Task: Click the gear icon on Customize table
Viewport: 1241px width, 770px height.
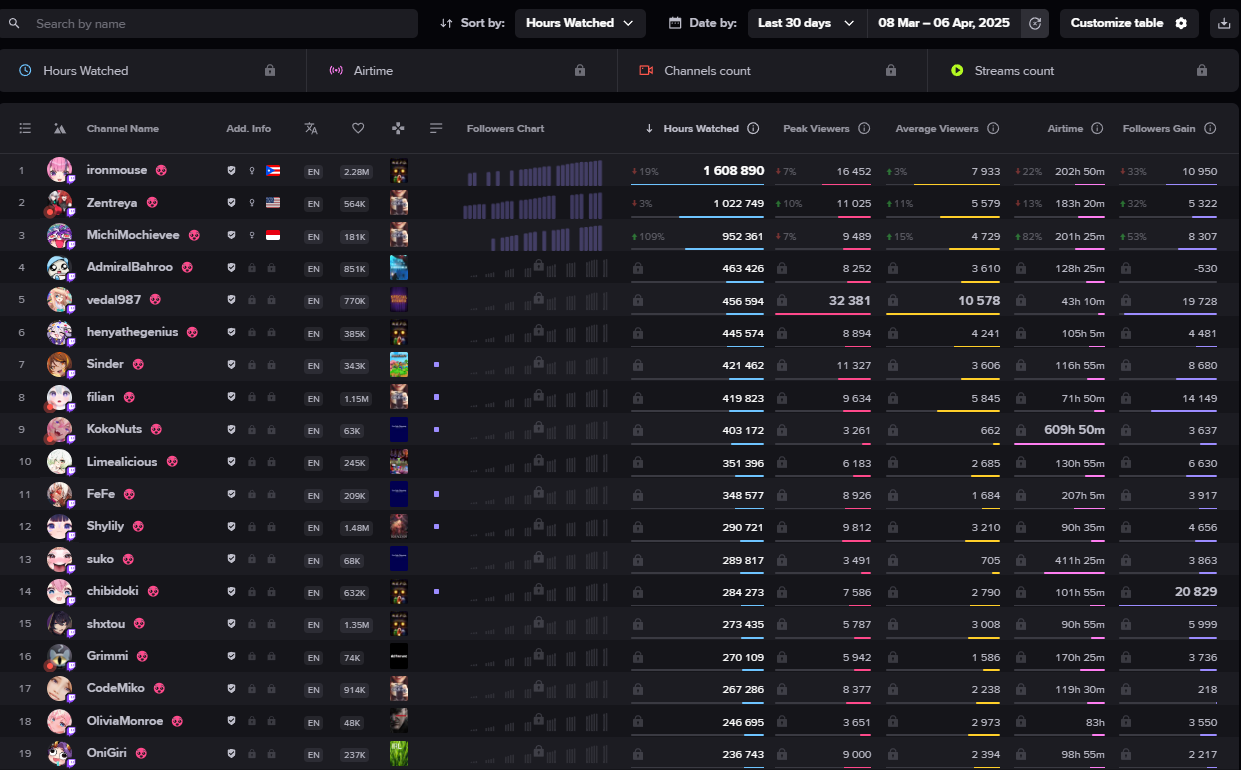Action: point(1181,23)
